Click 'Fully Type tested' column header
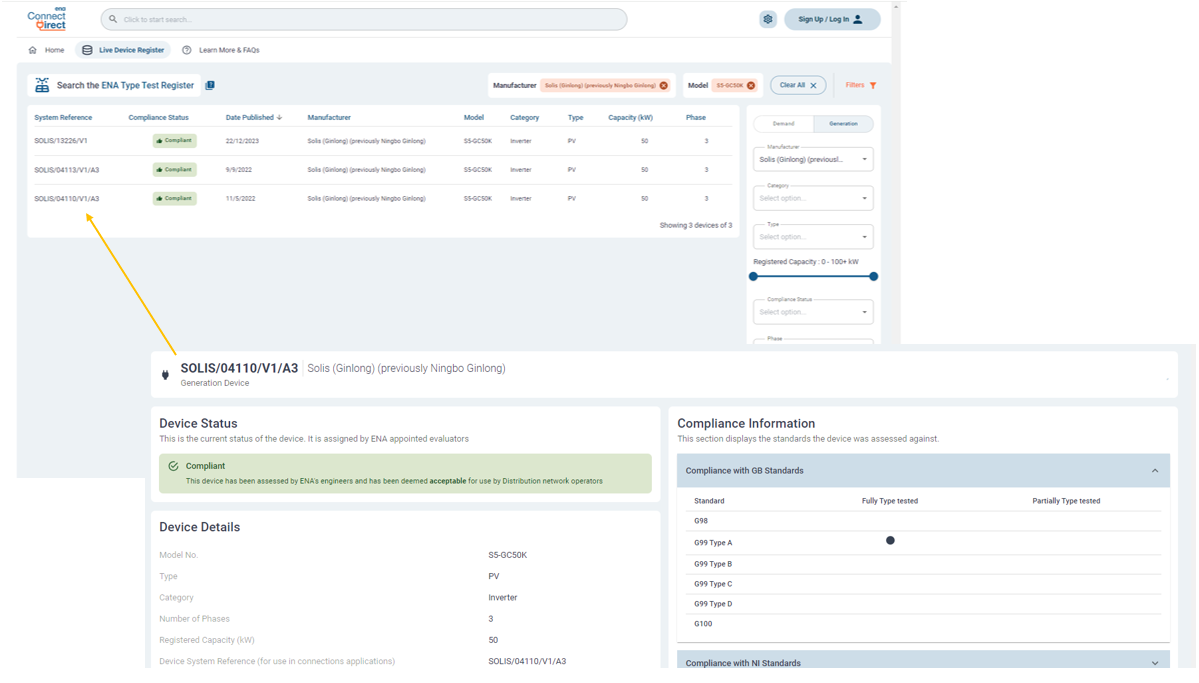Screen dimensions: 1199x683 click(890, 501)
